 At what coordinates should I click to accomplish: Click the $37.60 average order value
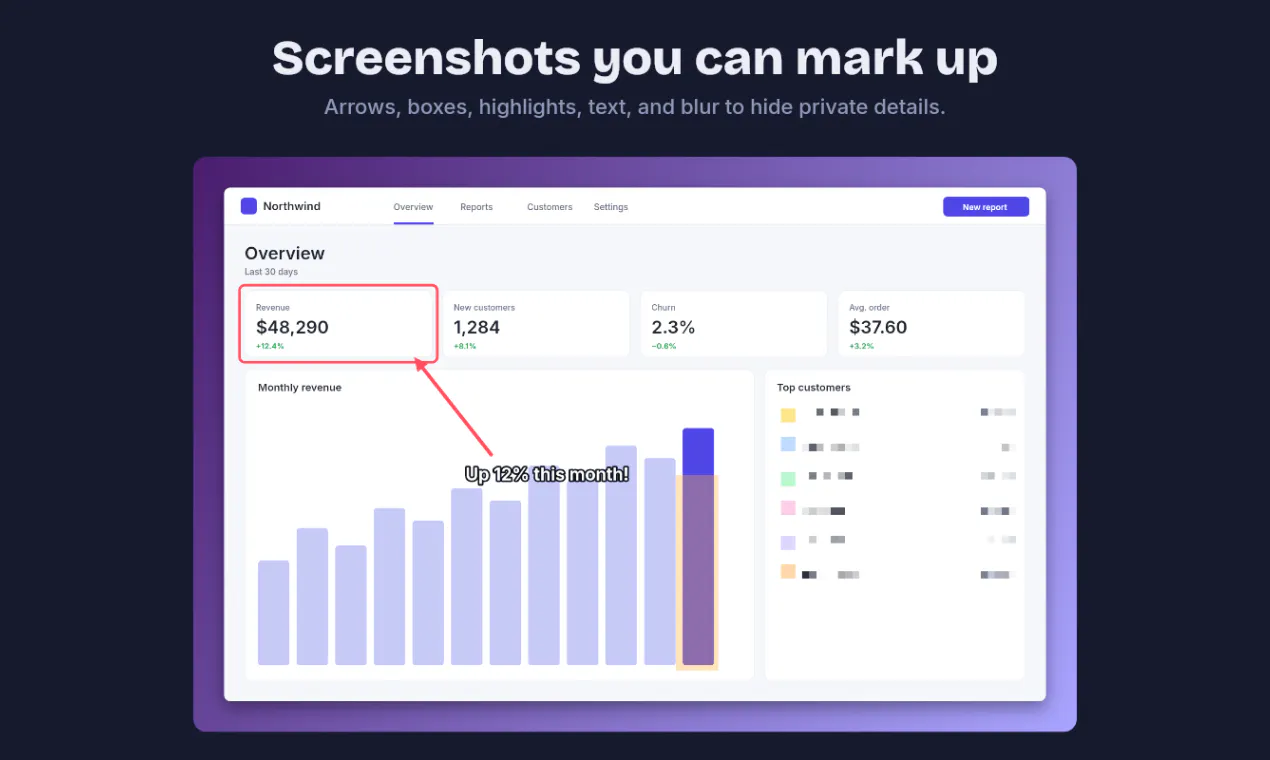878,327
